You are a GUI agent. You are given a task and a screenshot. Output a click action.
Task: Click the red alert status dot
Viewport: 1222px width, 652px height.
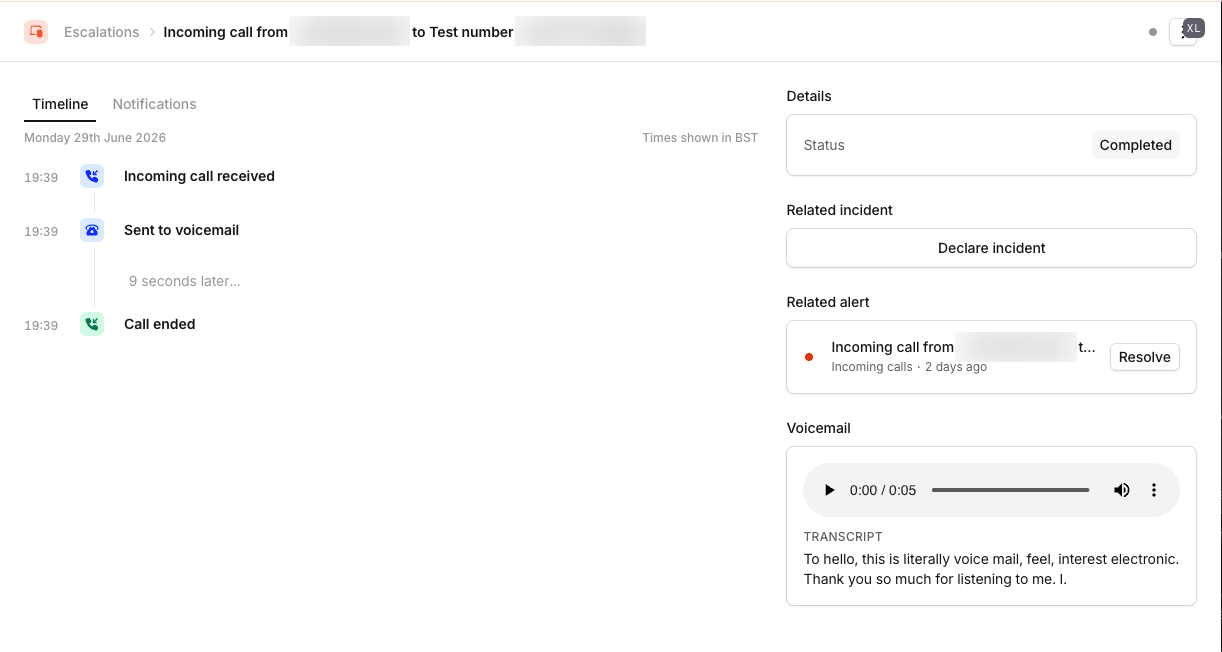809,357
